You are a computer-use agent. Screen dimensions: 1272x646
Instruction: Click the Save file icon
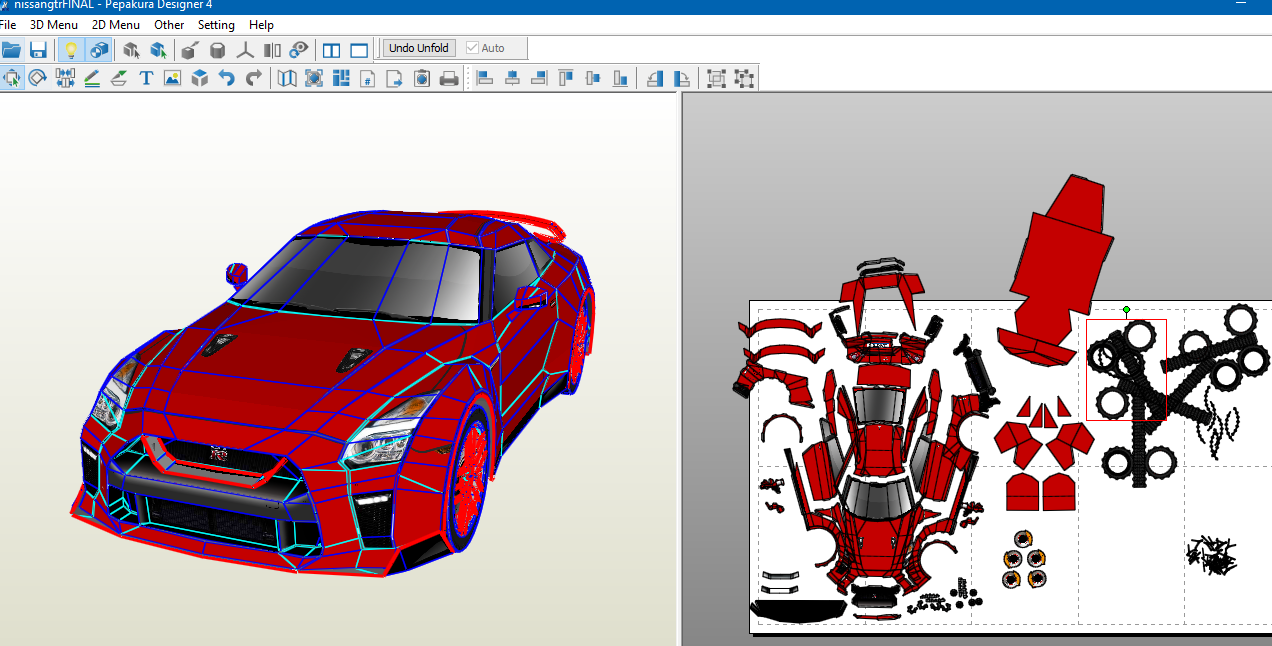point(39,48)
